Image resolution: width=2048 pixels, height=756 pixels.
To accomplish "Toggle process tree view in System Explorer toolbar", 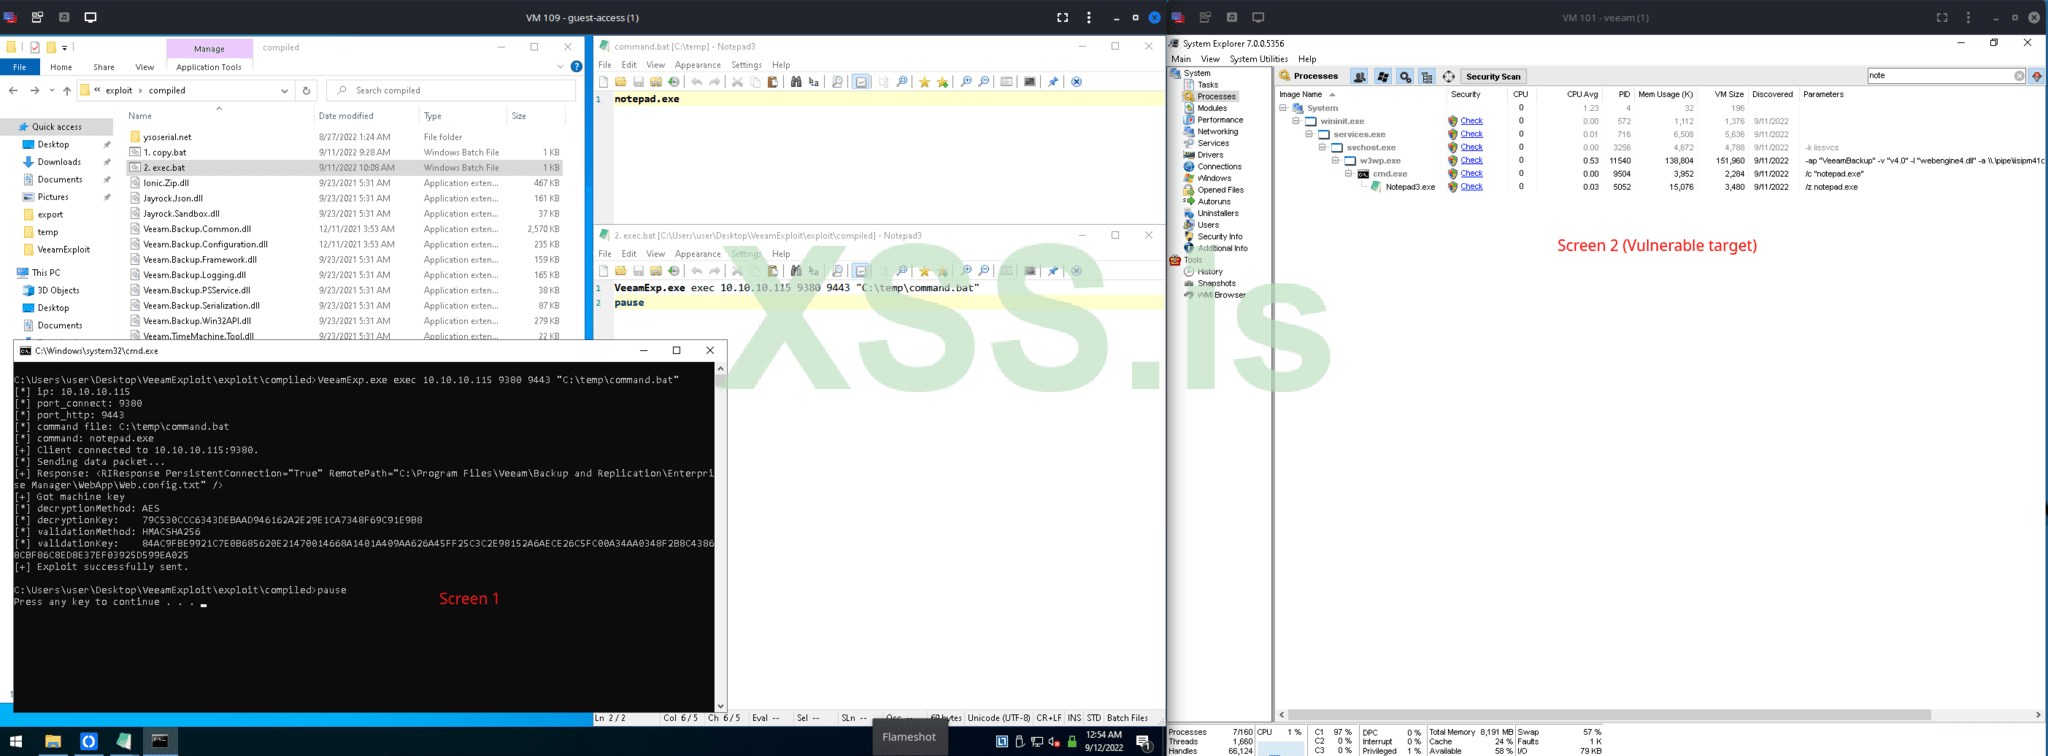I will coord(1427,76).
